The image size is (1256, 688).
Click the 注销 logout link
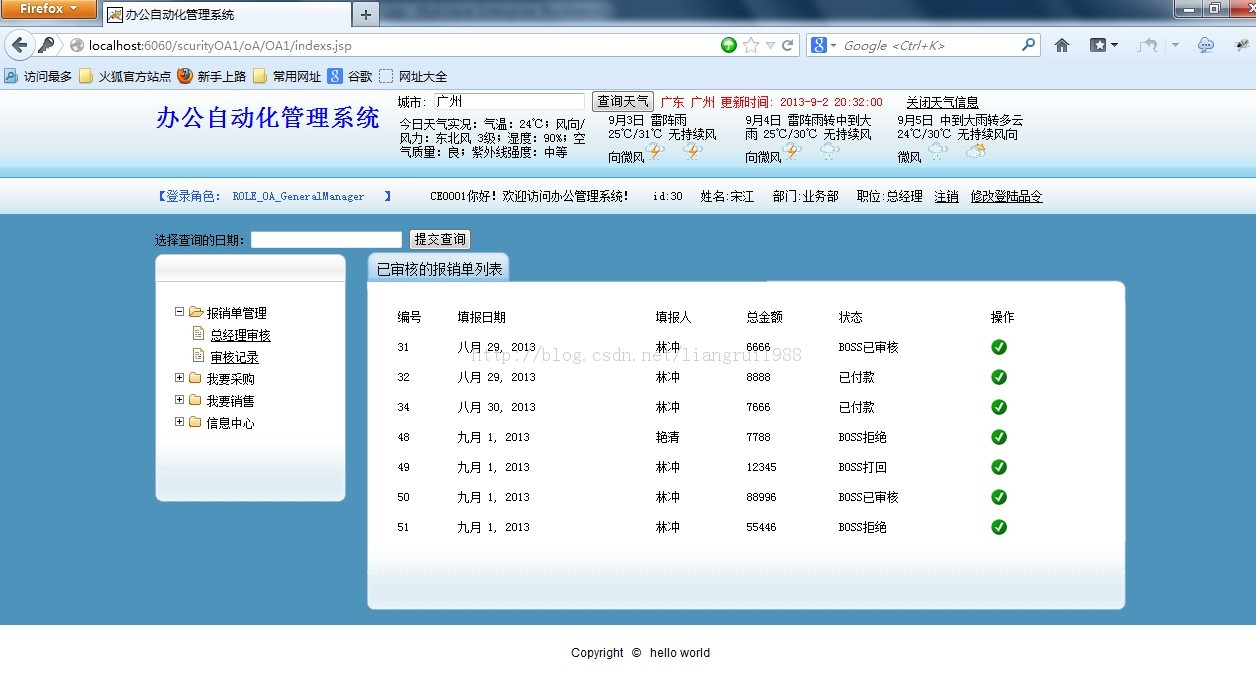(x=946, y=196)
